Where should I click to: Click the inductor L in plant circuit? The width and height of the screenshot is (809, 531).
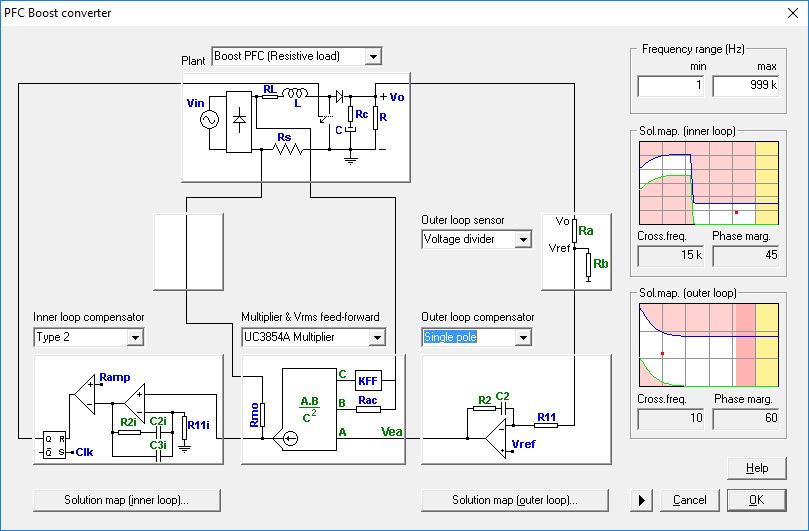pyautogui.click(x=298, y=97)
